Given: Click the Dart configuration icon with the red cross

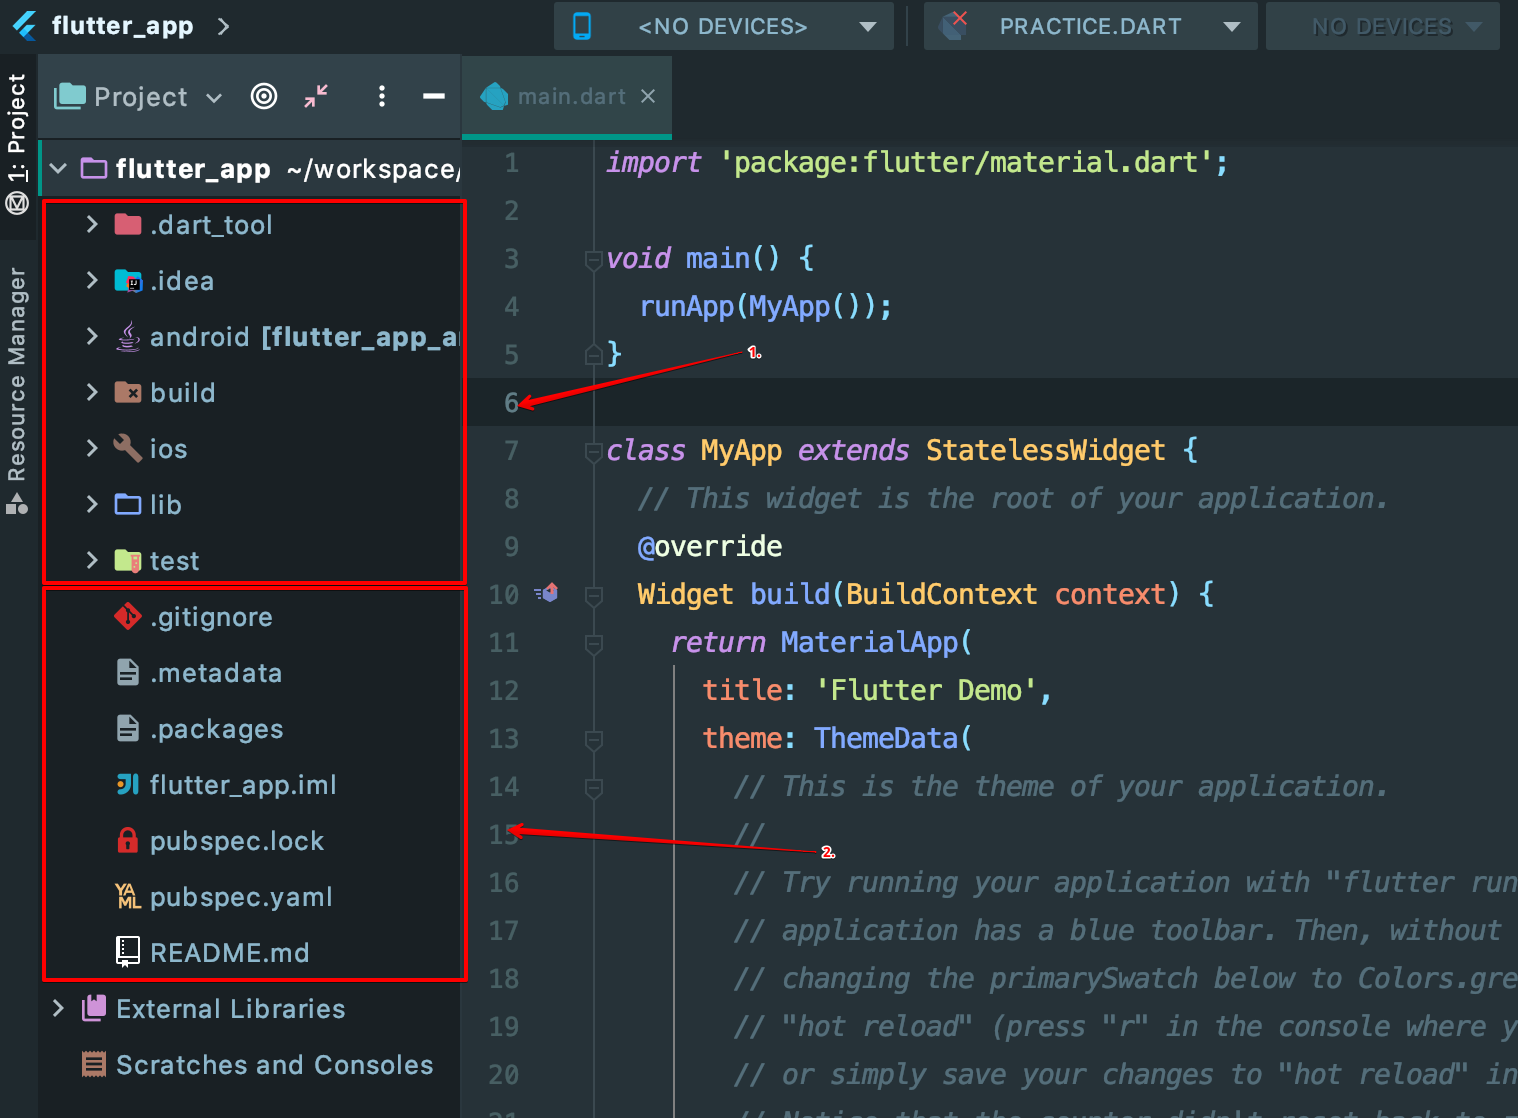Looking at the screenshot, I should (x=955, y=26).
